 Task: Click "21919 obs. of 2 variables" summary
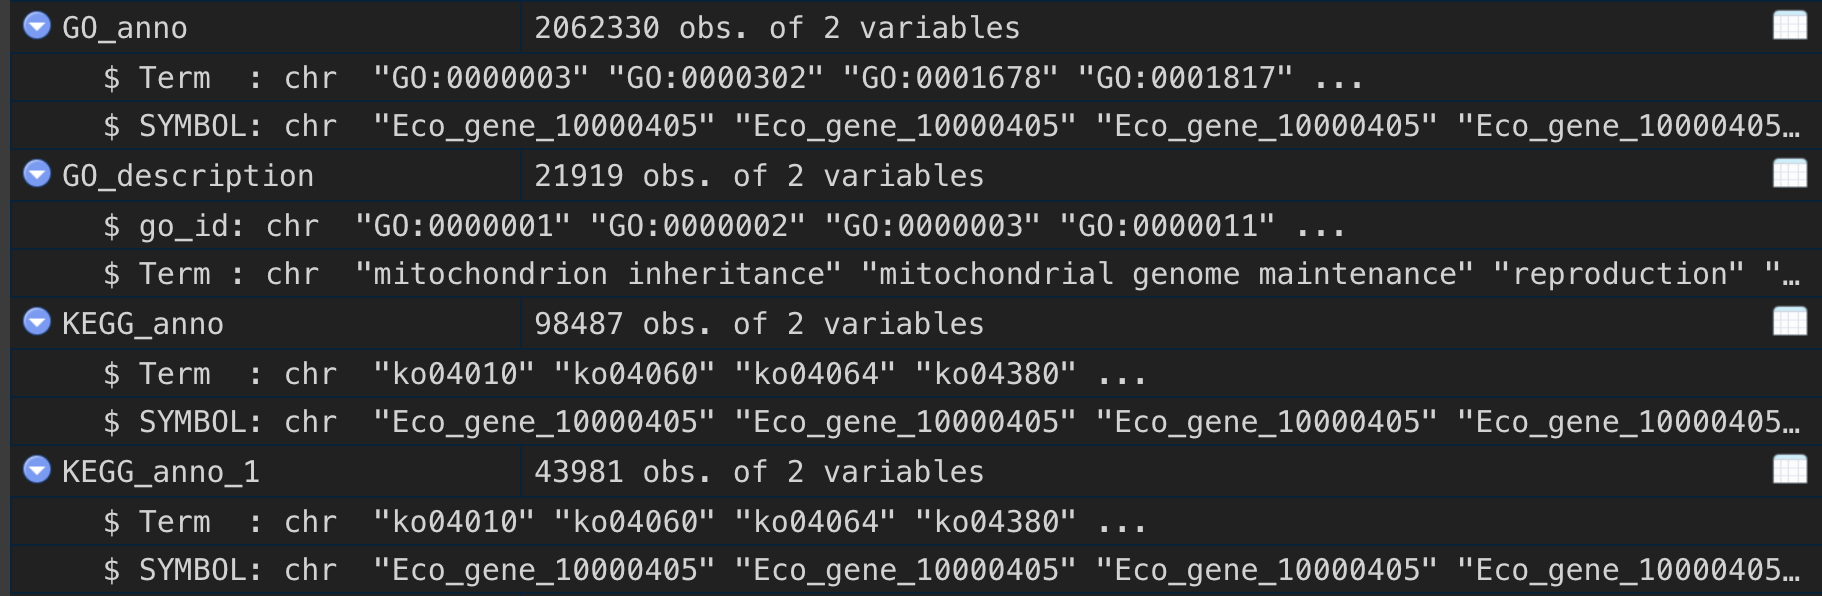759,176
